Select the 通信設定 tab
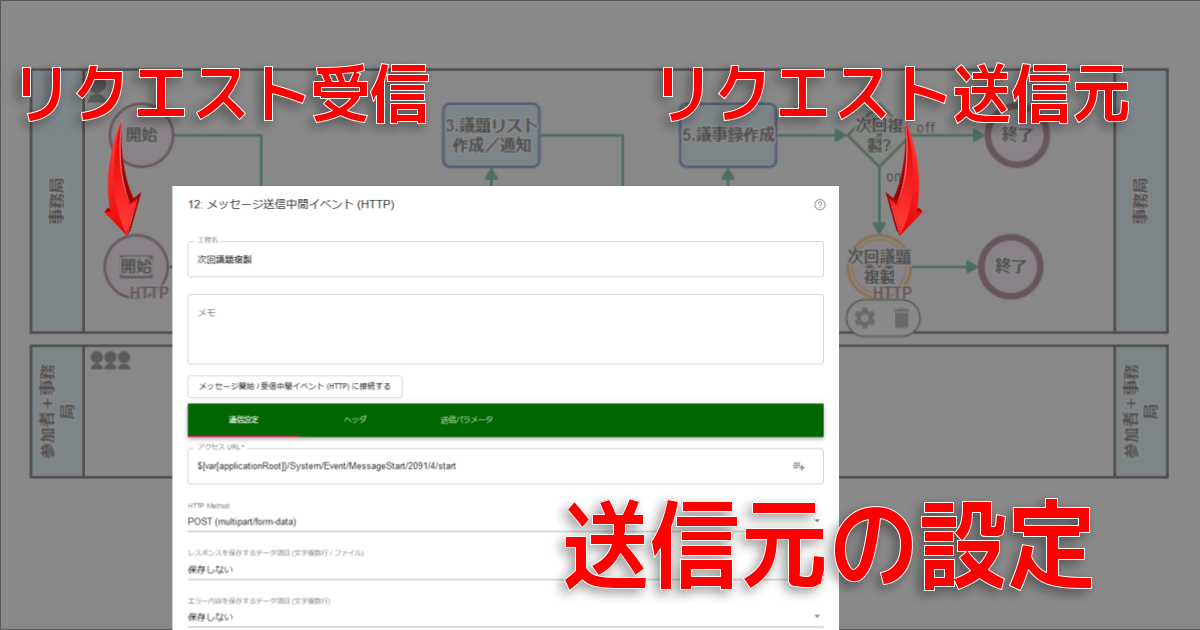The image size is (1200, 630). (x=243, y=420)
